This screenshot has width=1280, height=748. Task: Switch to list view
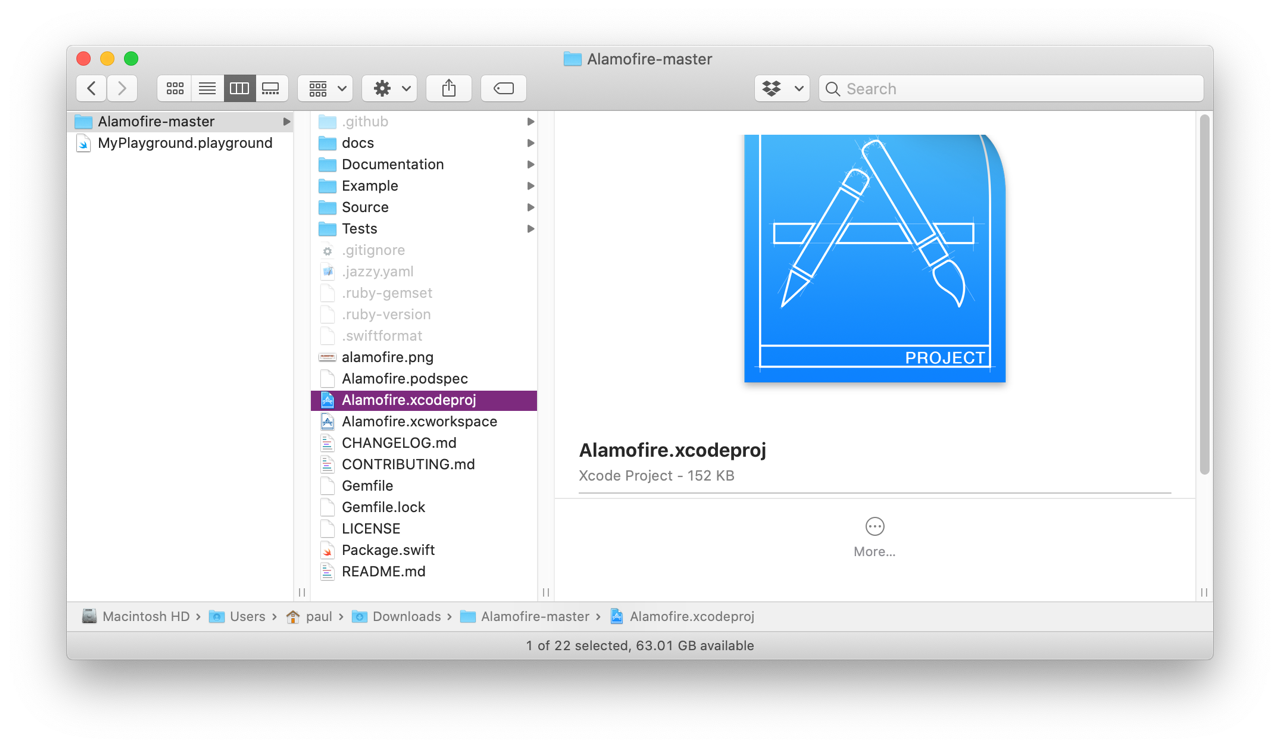coord(207,88)
